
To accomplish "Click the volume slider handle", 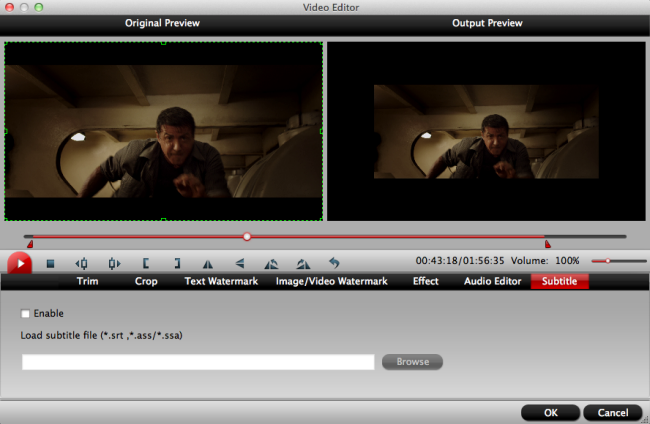I will (608, 261).
